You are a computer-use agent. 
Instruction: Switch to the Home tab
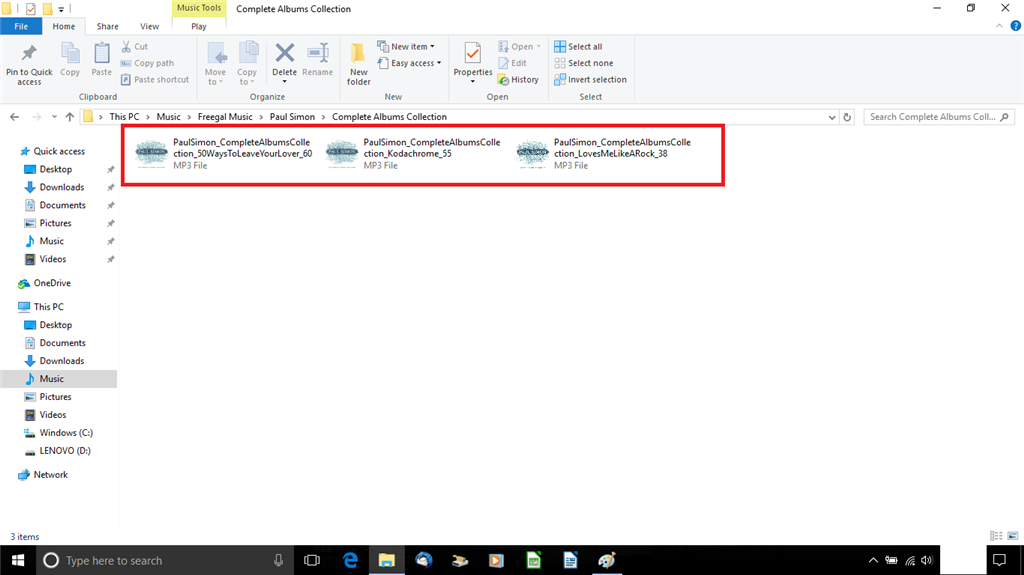point(63,26)
